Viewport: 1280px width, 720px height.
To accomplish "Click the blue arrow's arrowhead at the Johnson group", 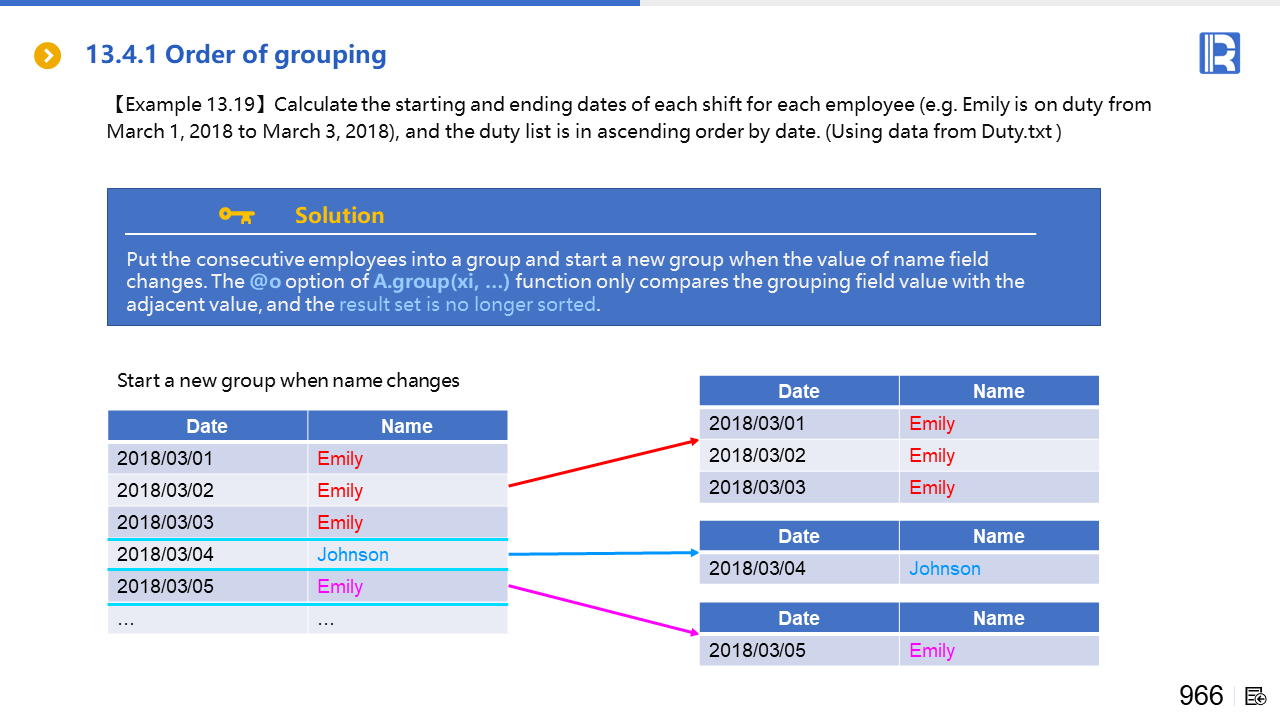I will pyautogui.click(x=692, y=552).
